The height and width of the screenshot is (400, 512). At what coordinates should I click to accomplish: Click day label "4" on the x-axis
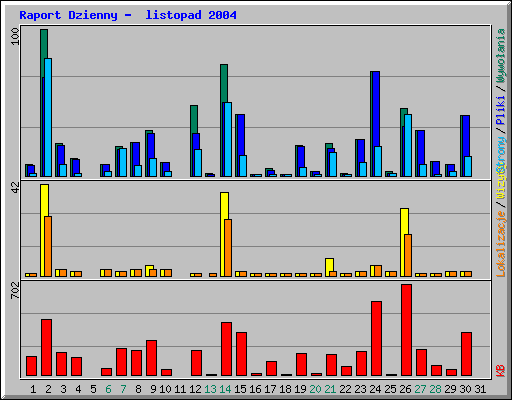pos(78,389)
